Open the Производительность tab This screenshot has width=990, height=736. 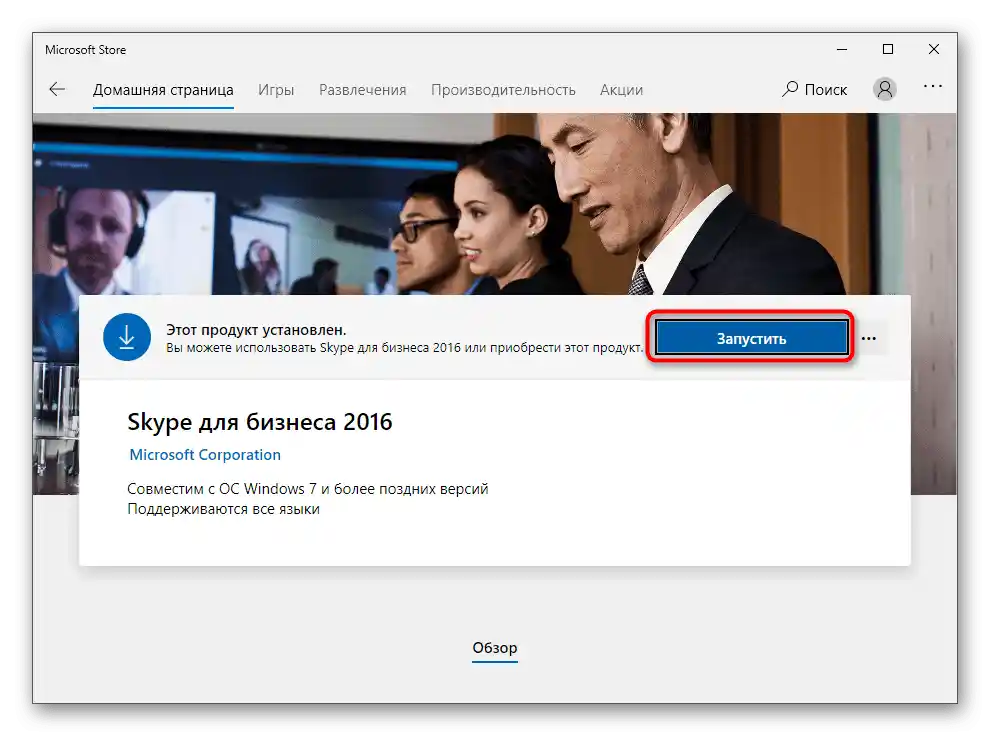point(503,90)
